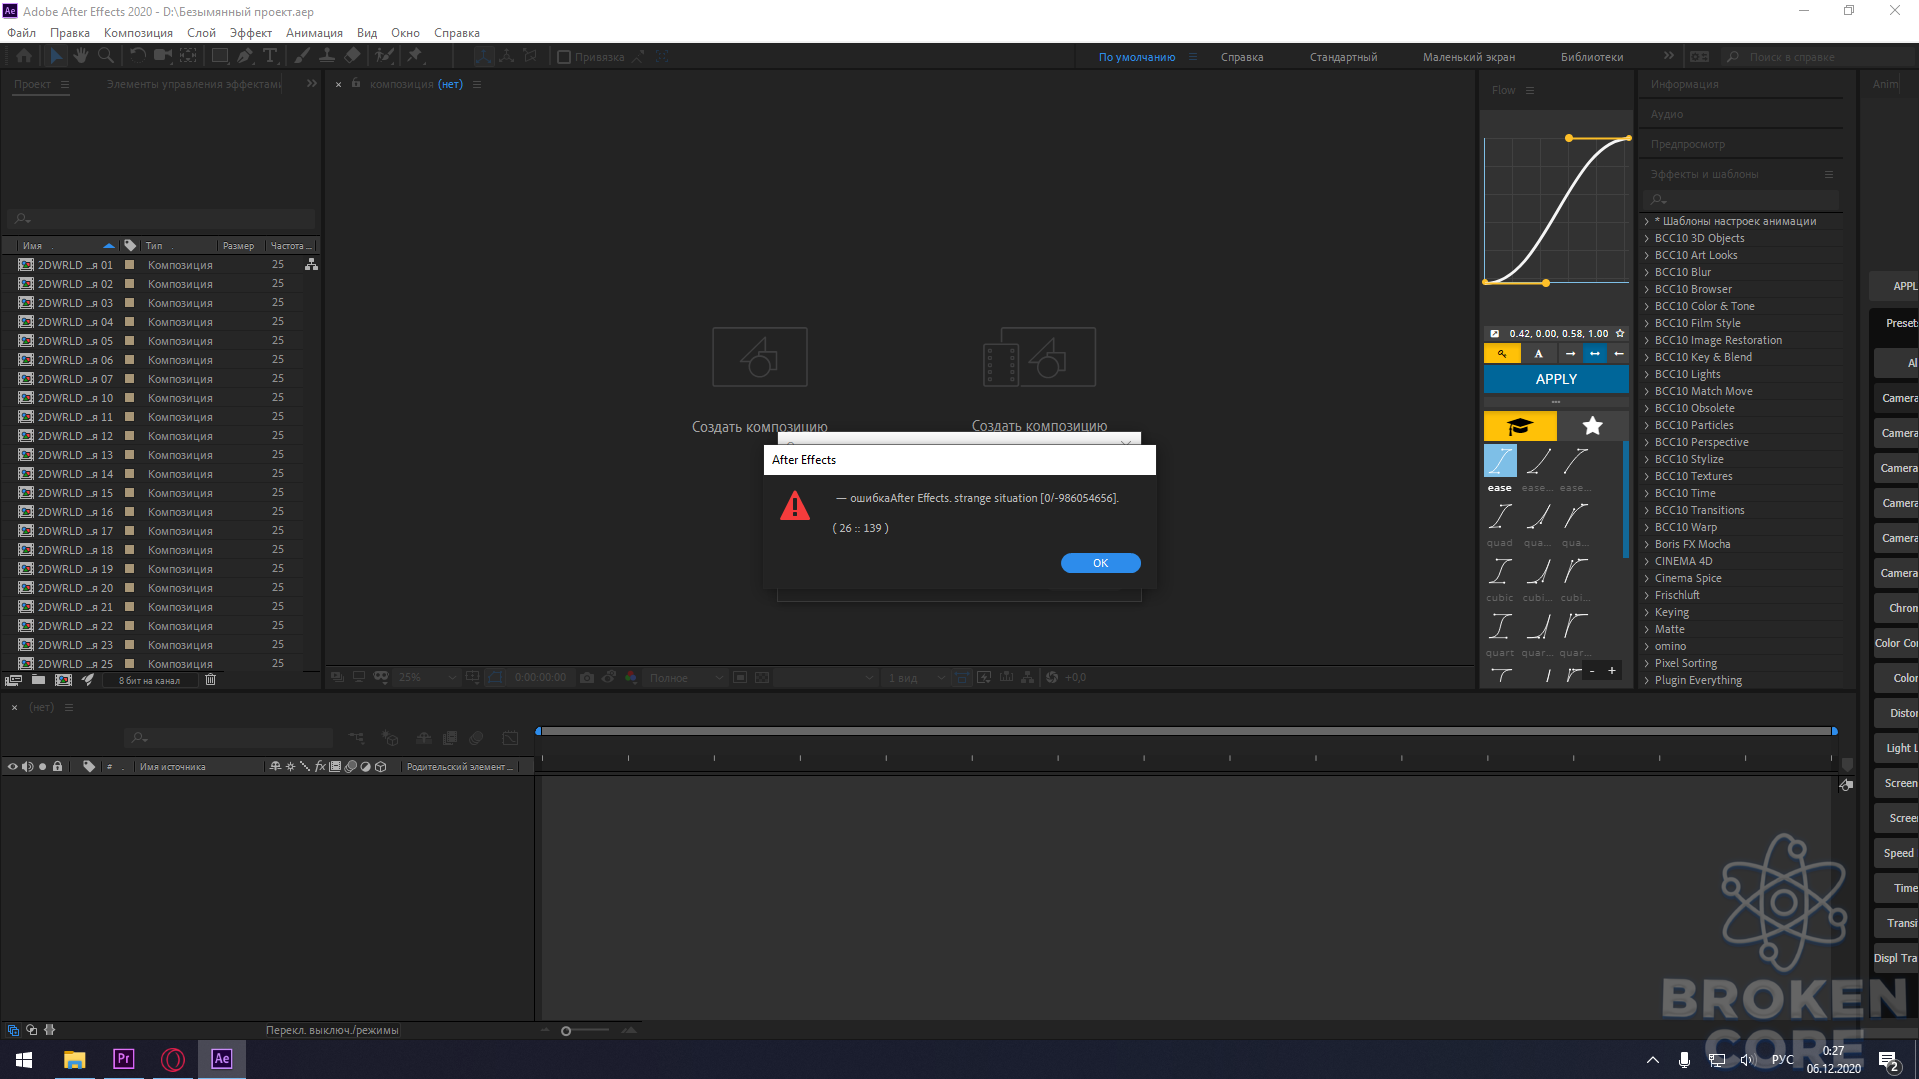Expand the BCC10 Blur effects category

pyautogui.click(x=1647, y=272)
